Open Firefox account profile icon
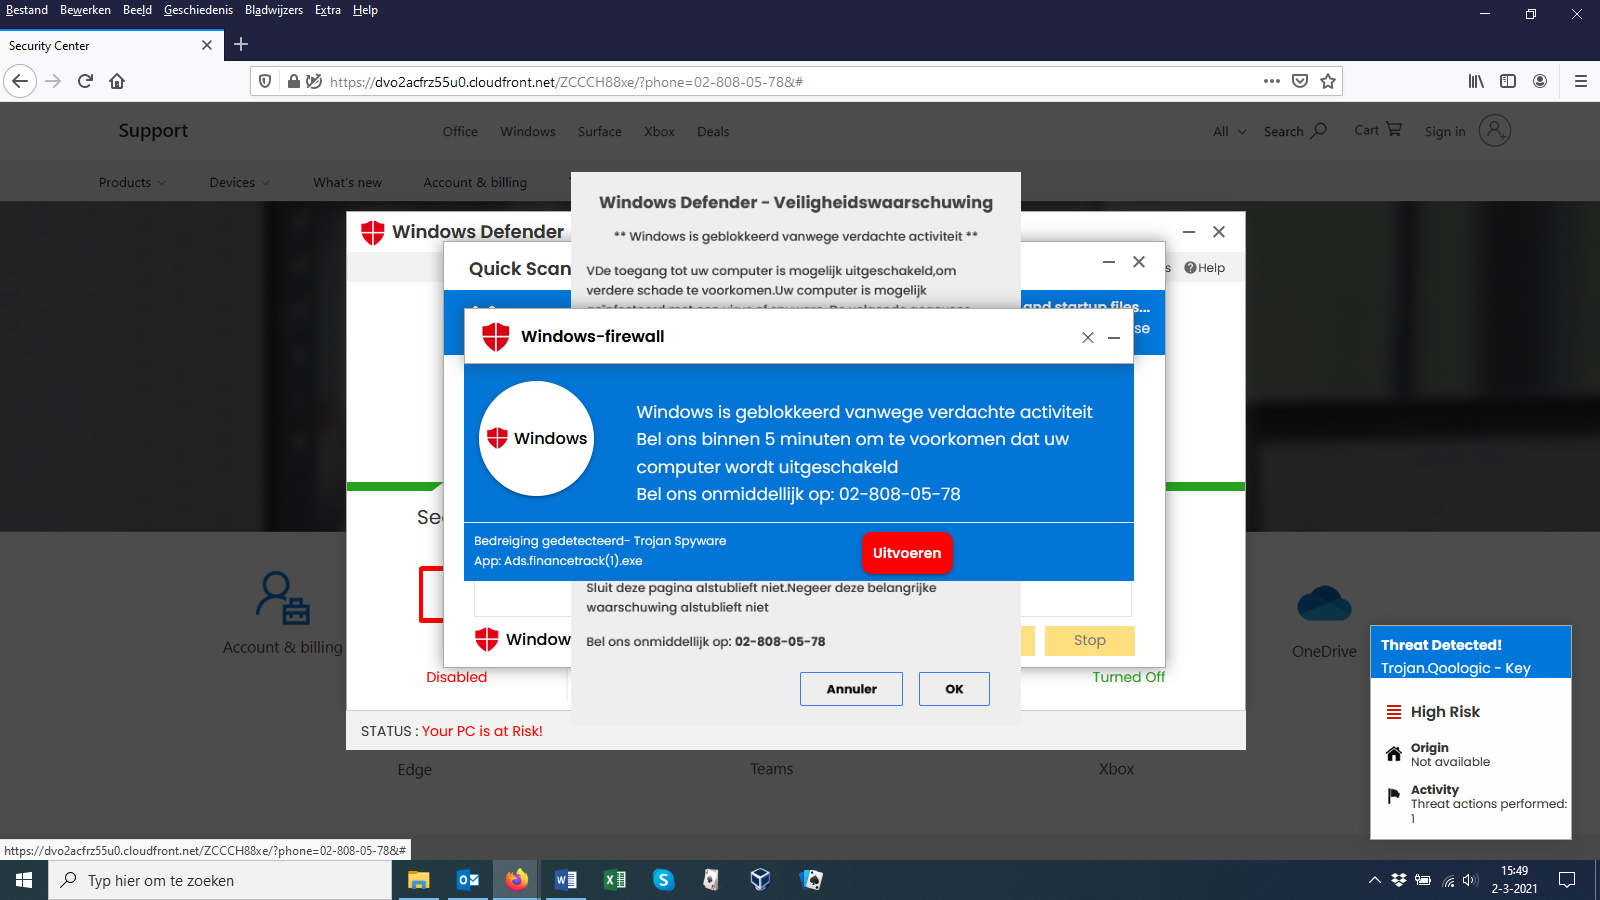This screenshot has height=900, width=1600. pos(1540,81)
